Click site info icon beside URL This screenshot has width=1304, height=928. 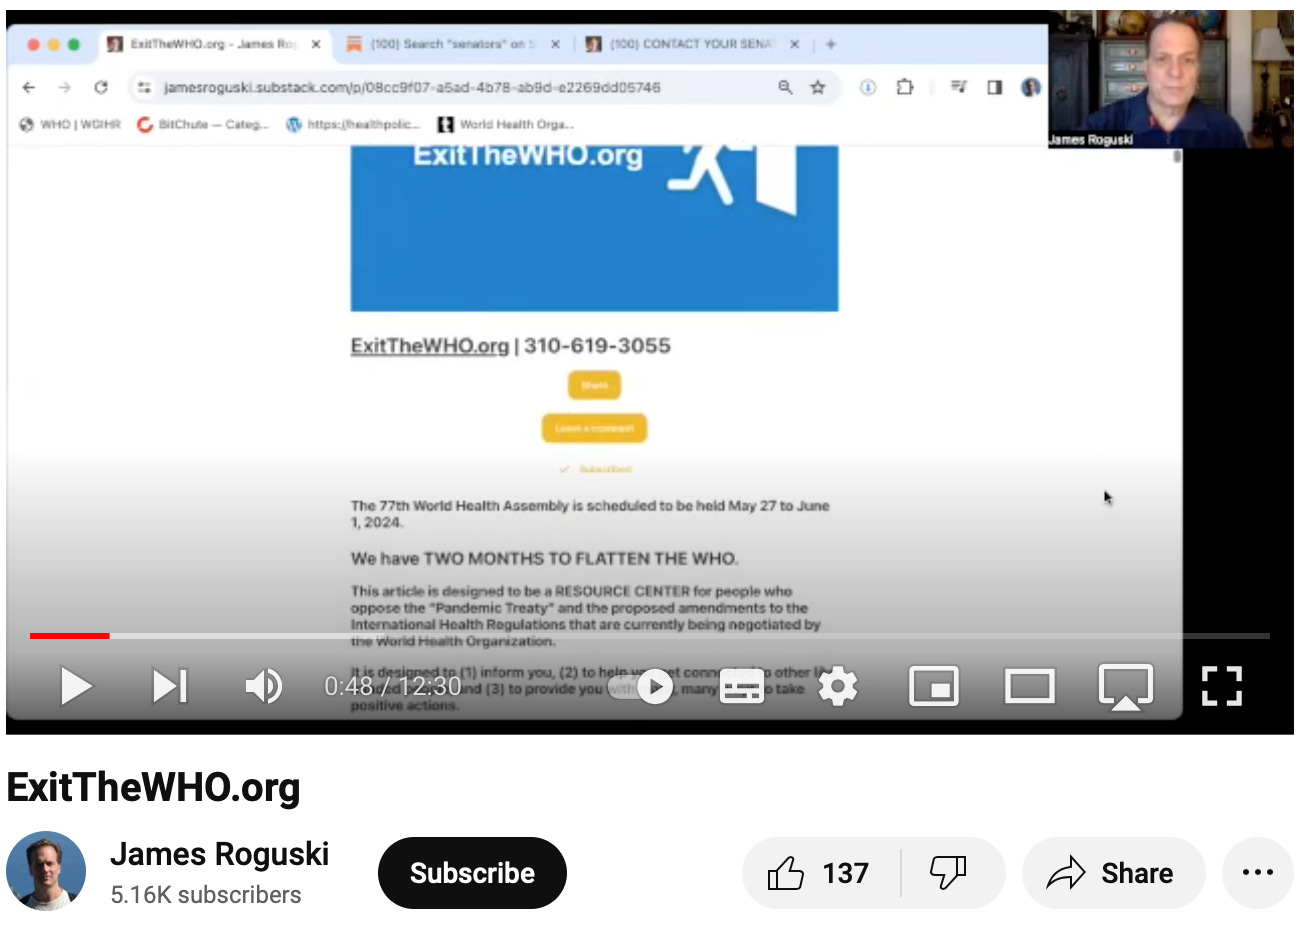click(x=145, y=87)
